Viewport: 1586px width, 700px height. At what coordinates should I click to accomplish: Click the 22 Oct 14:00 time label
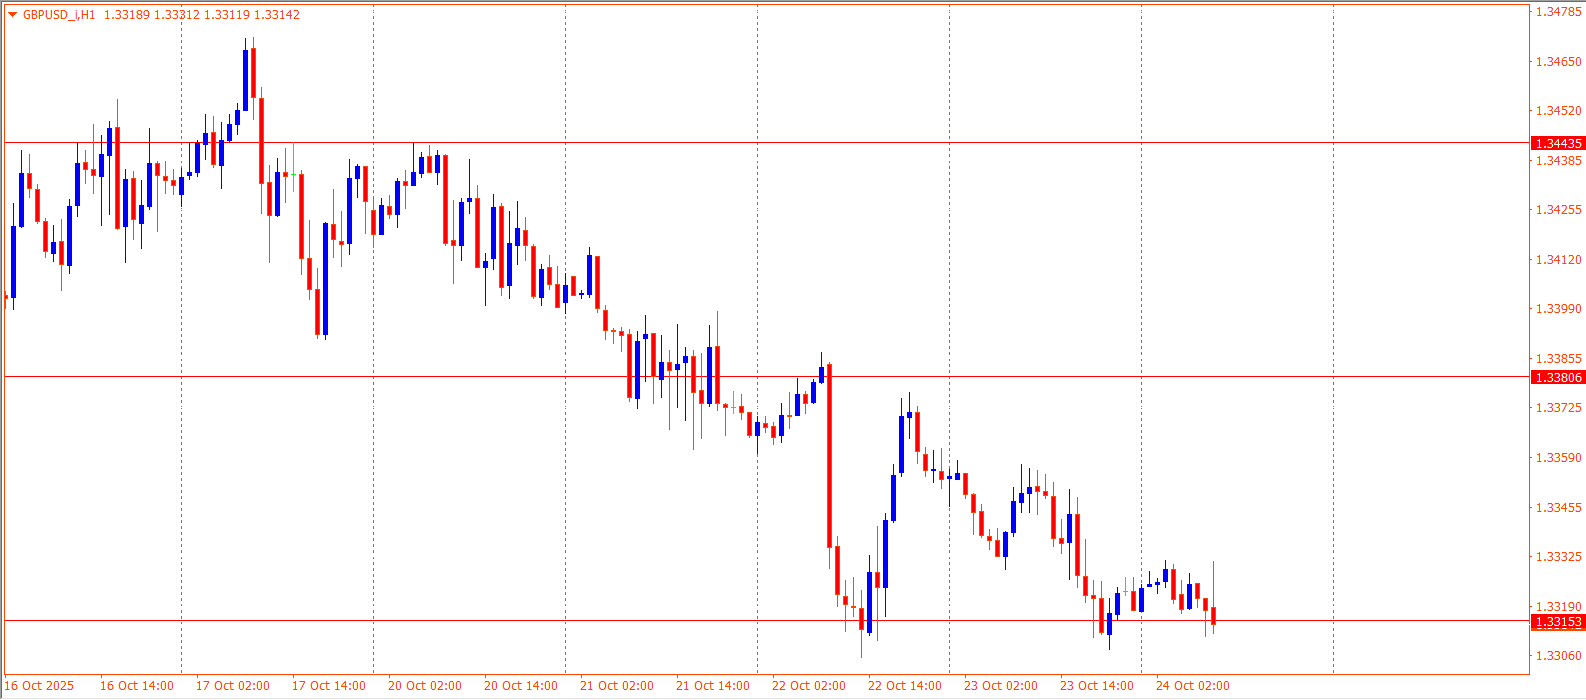[x=905, y=686]
